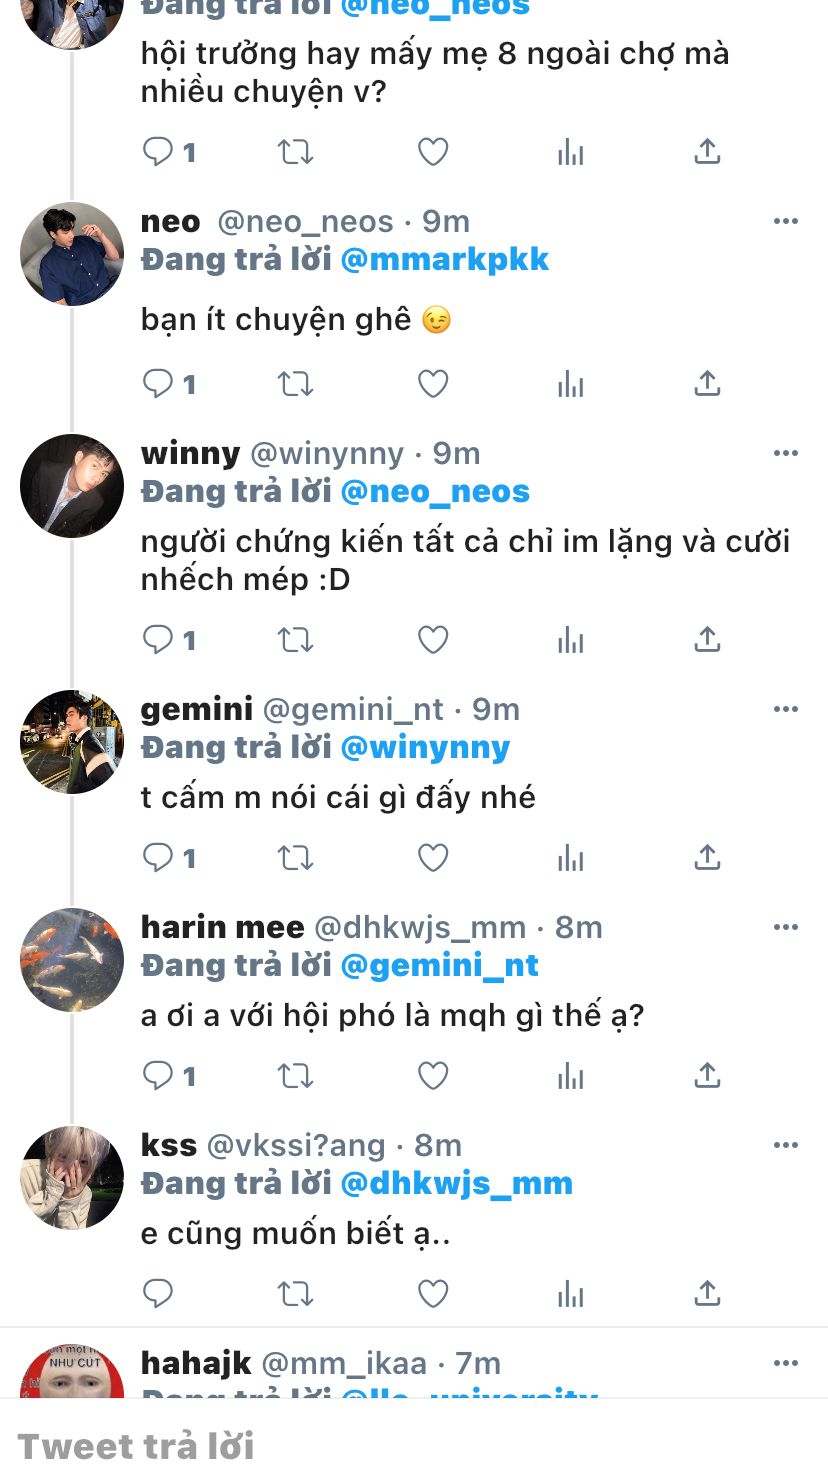The width and height of the screenshot is (828, 1480).
Task: Like neo's reply "bạn ít chuyện ghê"
Action: pos(433,384)
